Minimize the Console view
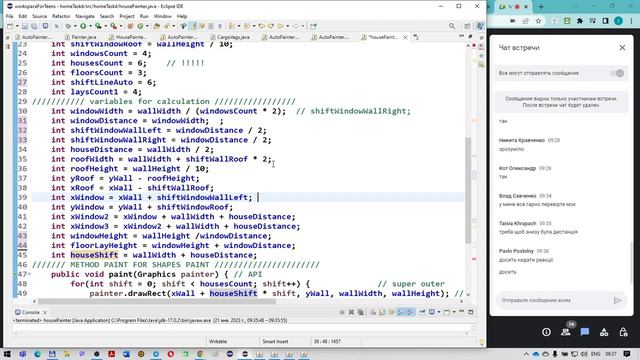The width and height of the screenshot is (640, 360). pos(462,312)
